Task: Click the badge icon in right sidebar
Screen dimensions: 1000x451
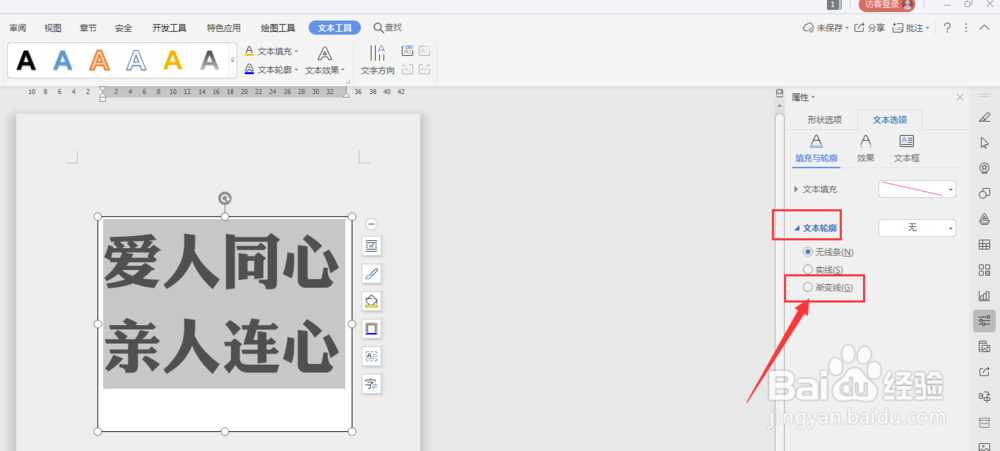Action: pos(984,168)
